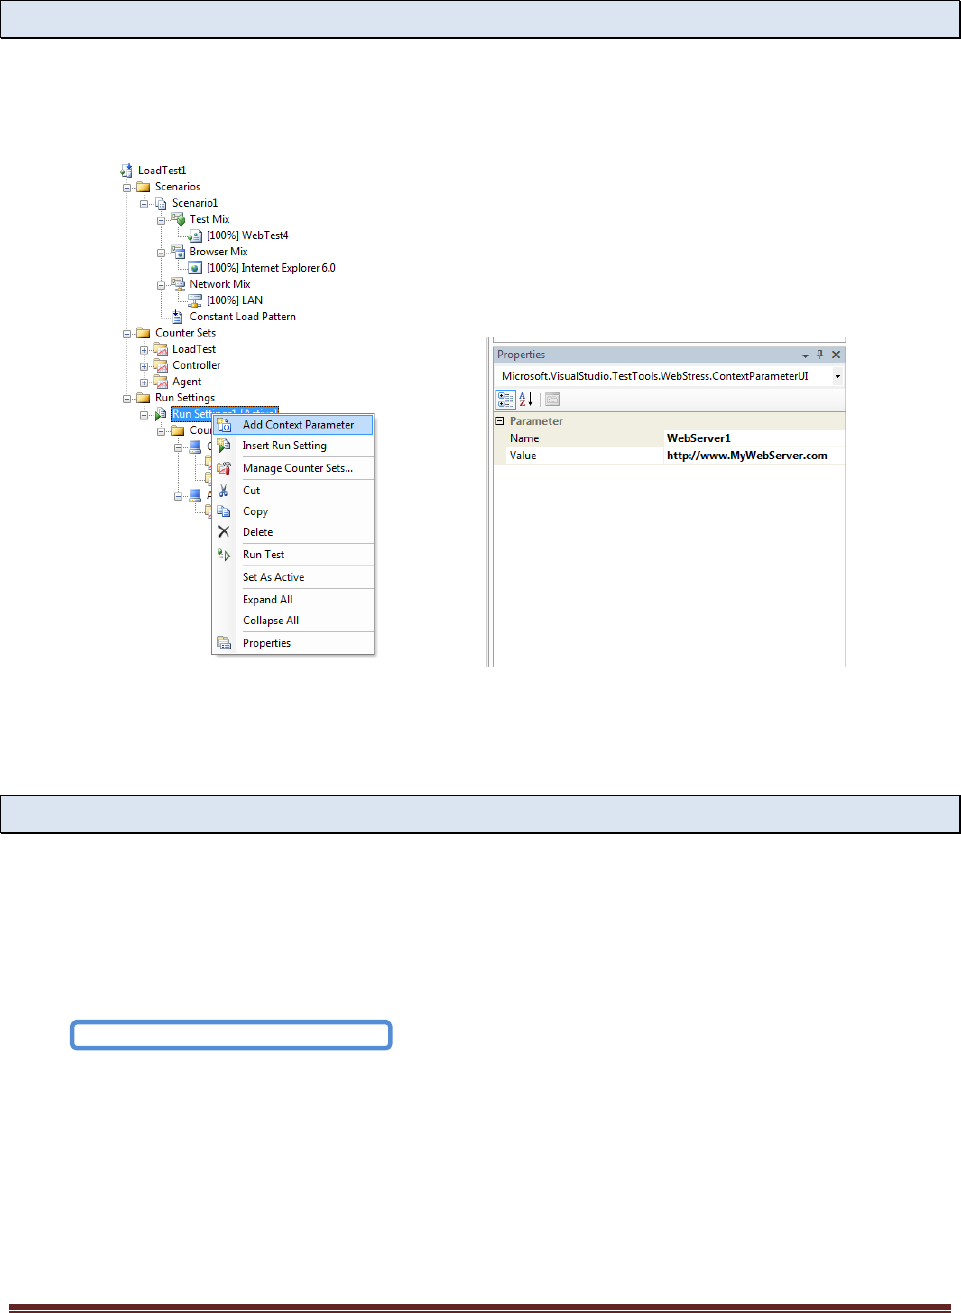Collapse the Browser Mix tree node

click(x=161, y=252)
